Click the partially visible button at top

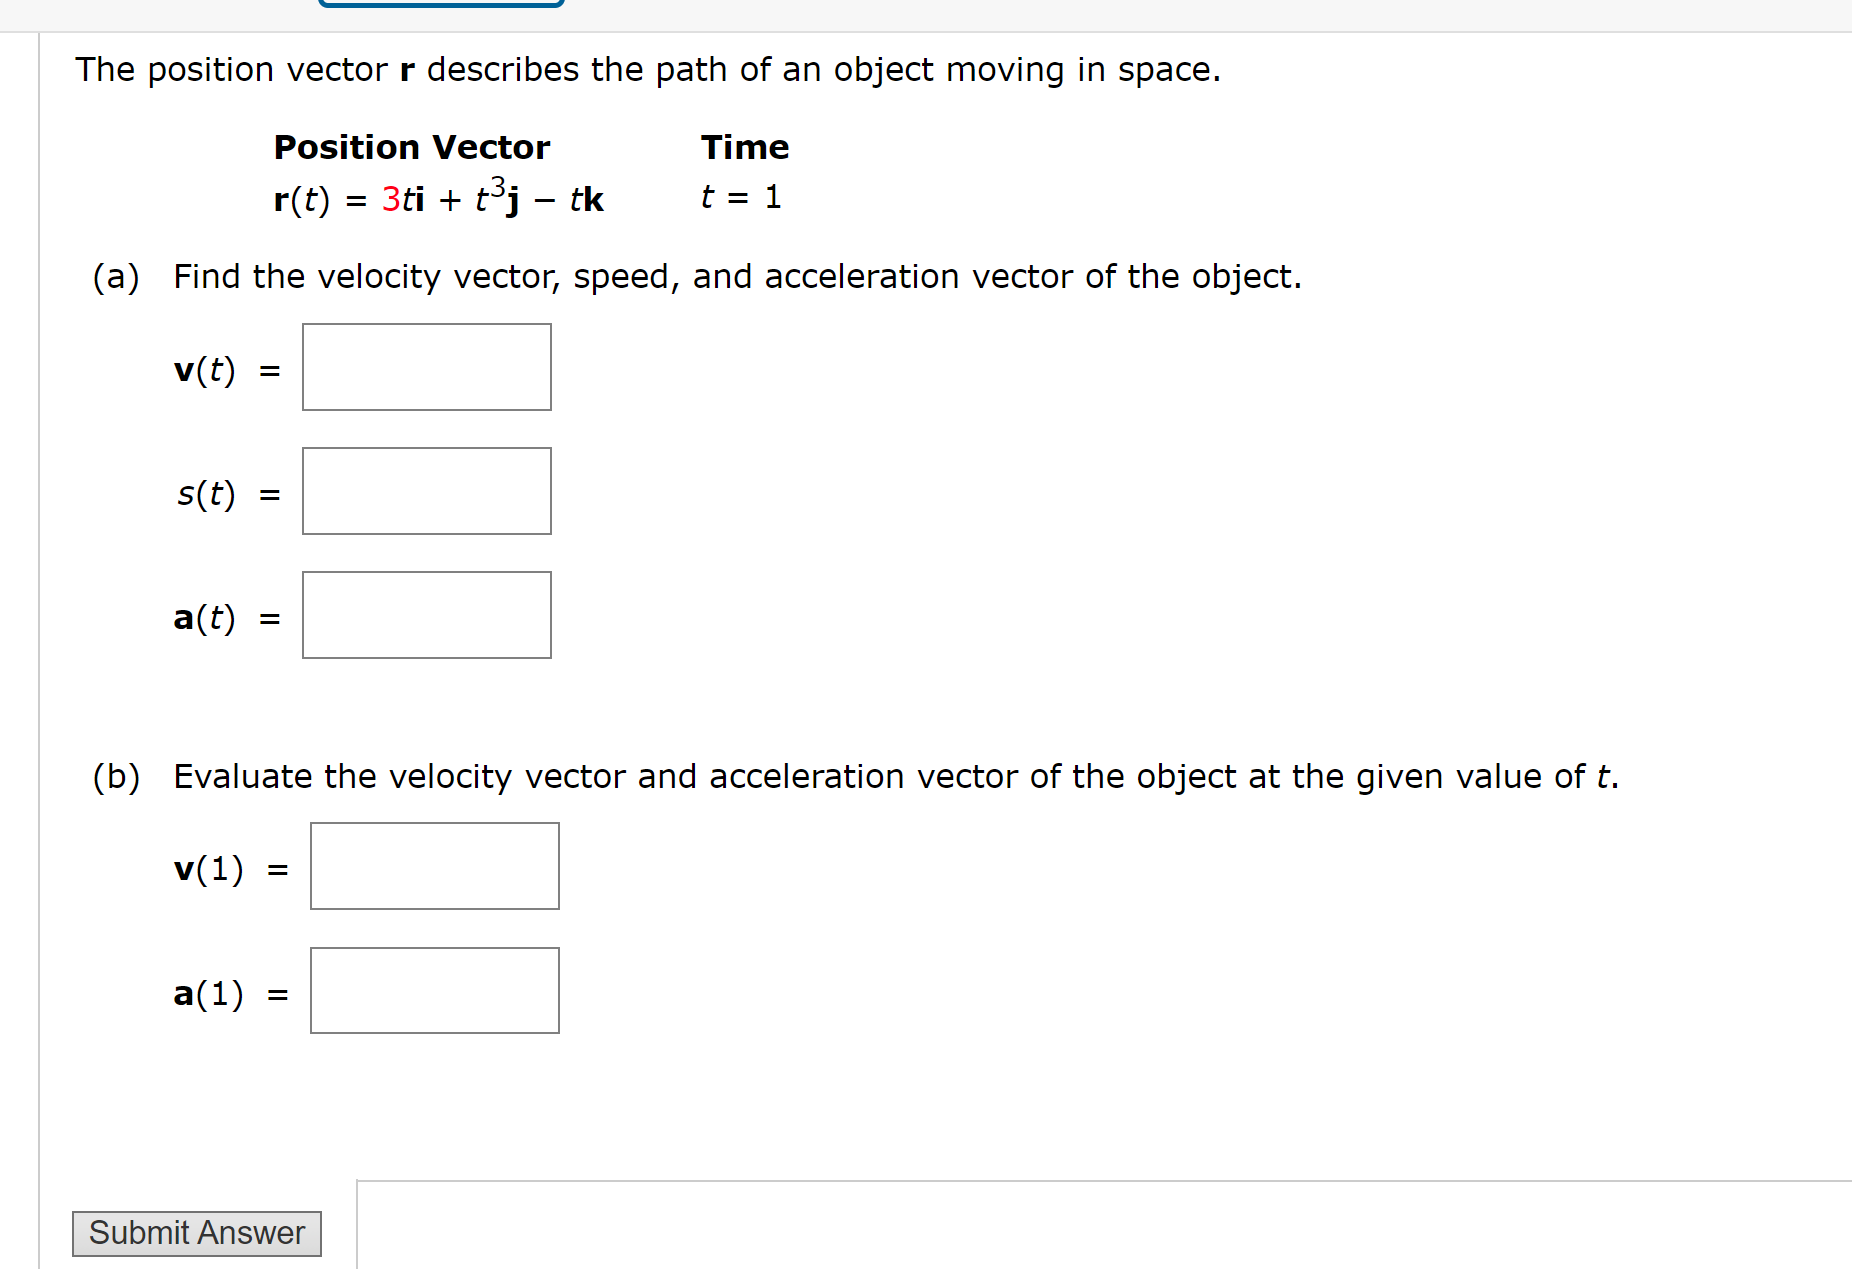[x=440, y=4]
